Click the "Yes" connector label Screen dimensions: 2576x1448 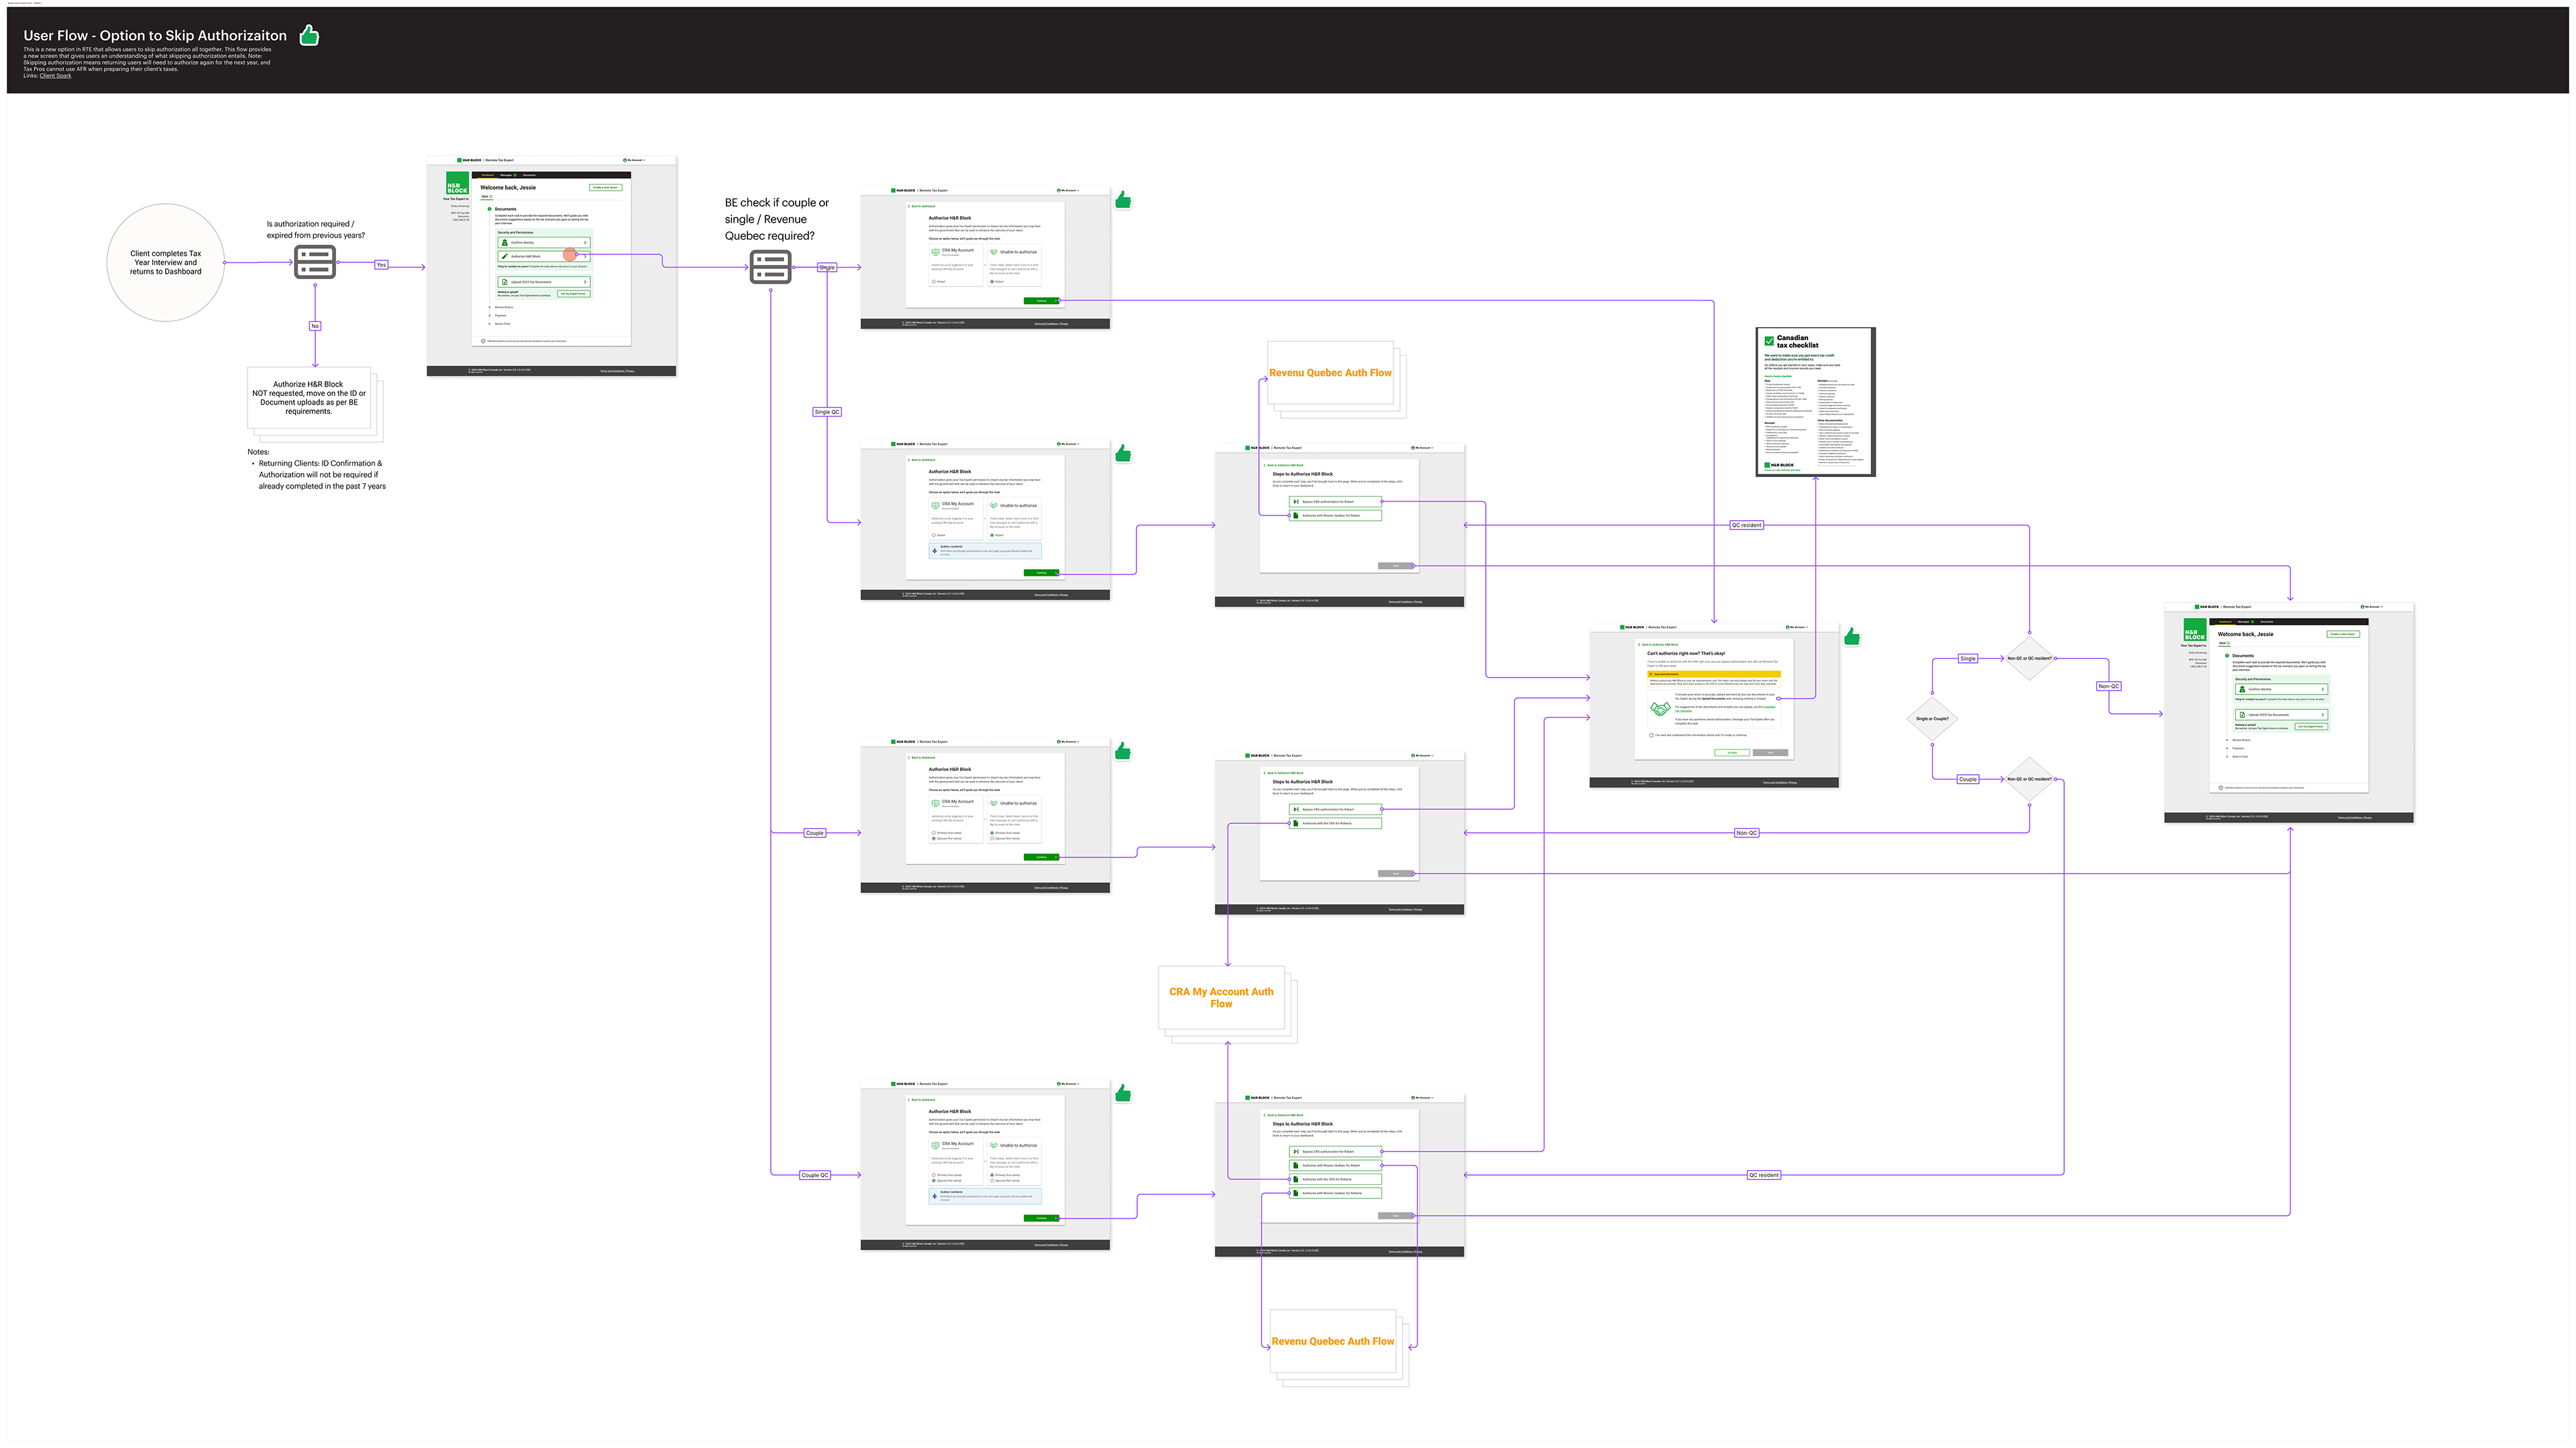[381, 265]
